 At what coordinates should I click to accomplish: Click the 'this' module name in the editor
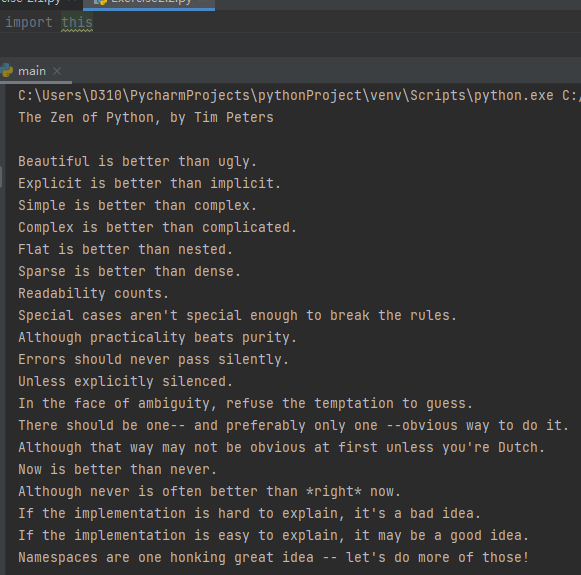point(77,23)
